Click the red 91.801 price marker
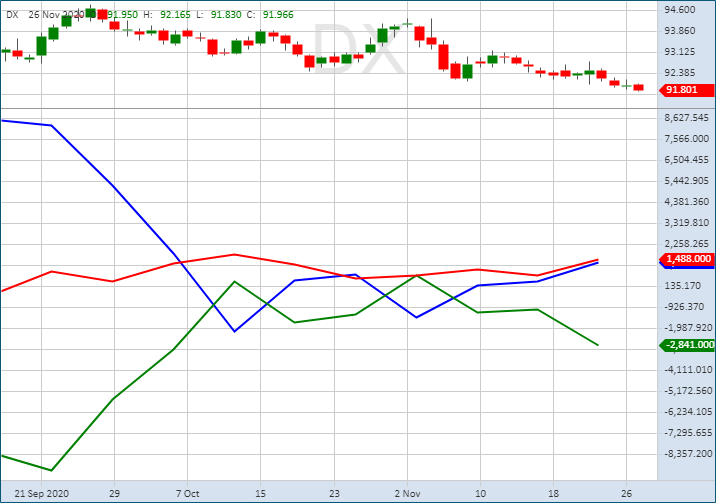This screenshot has width=716, height=503. [687, 90]
